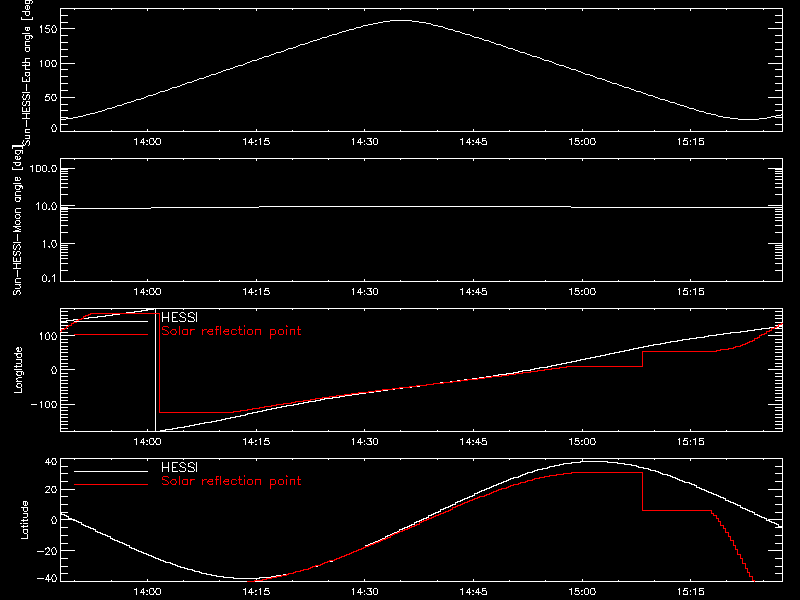Image resolution: width=800 pixels, height=600 pixels.
Task: Click the 14:00 label under Earth angle plot
Action: pos(147,142)
